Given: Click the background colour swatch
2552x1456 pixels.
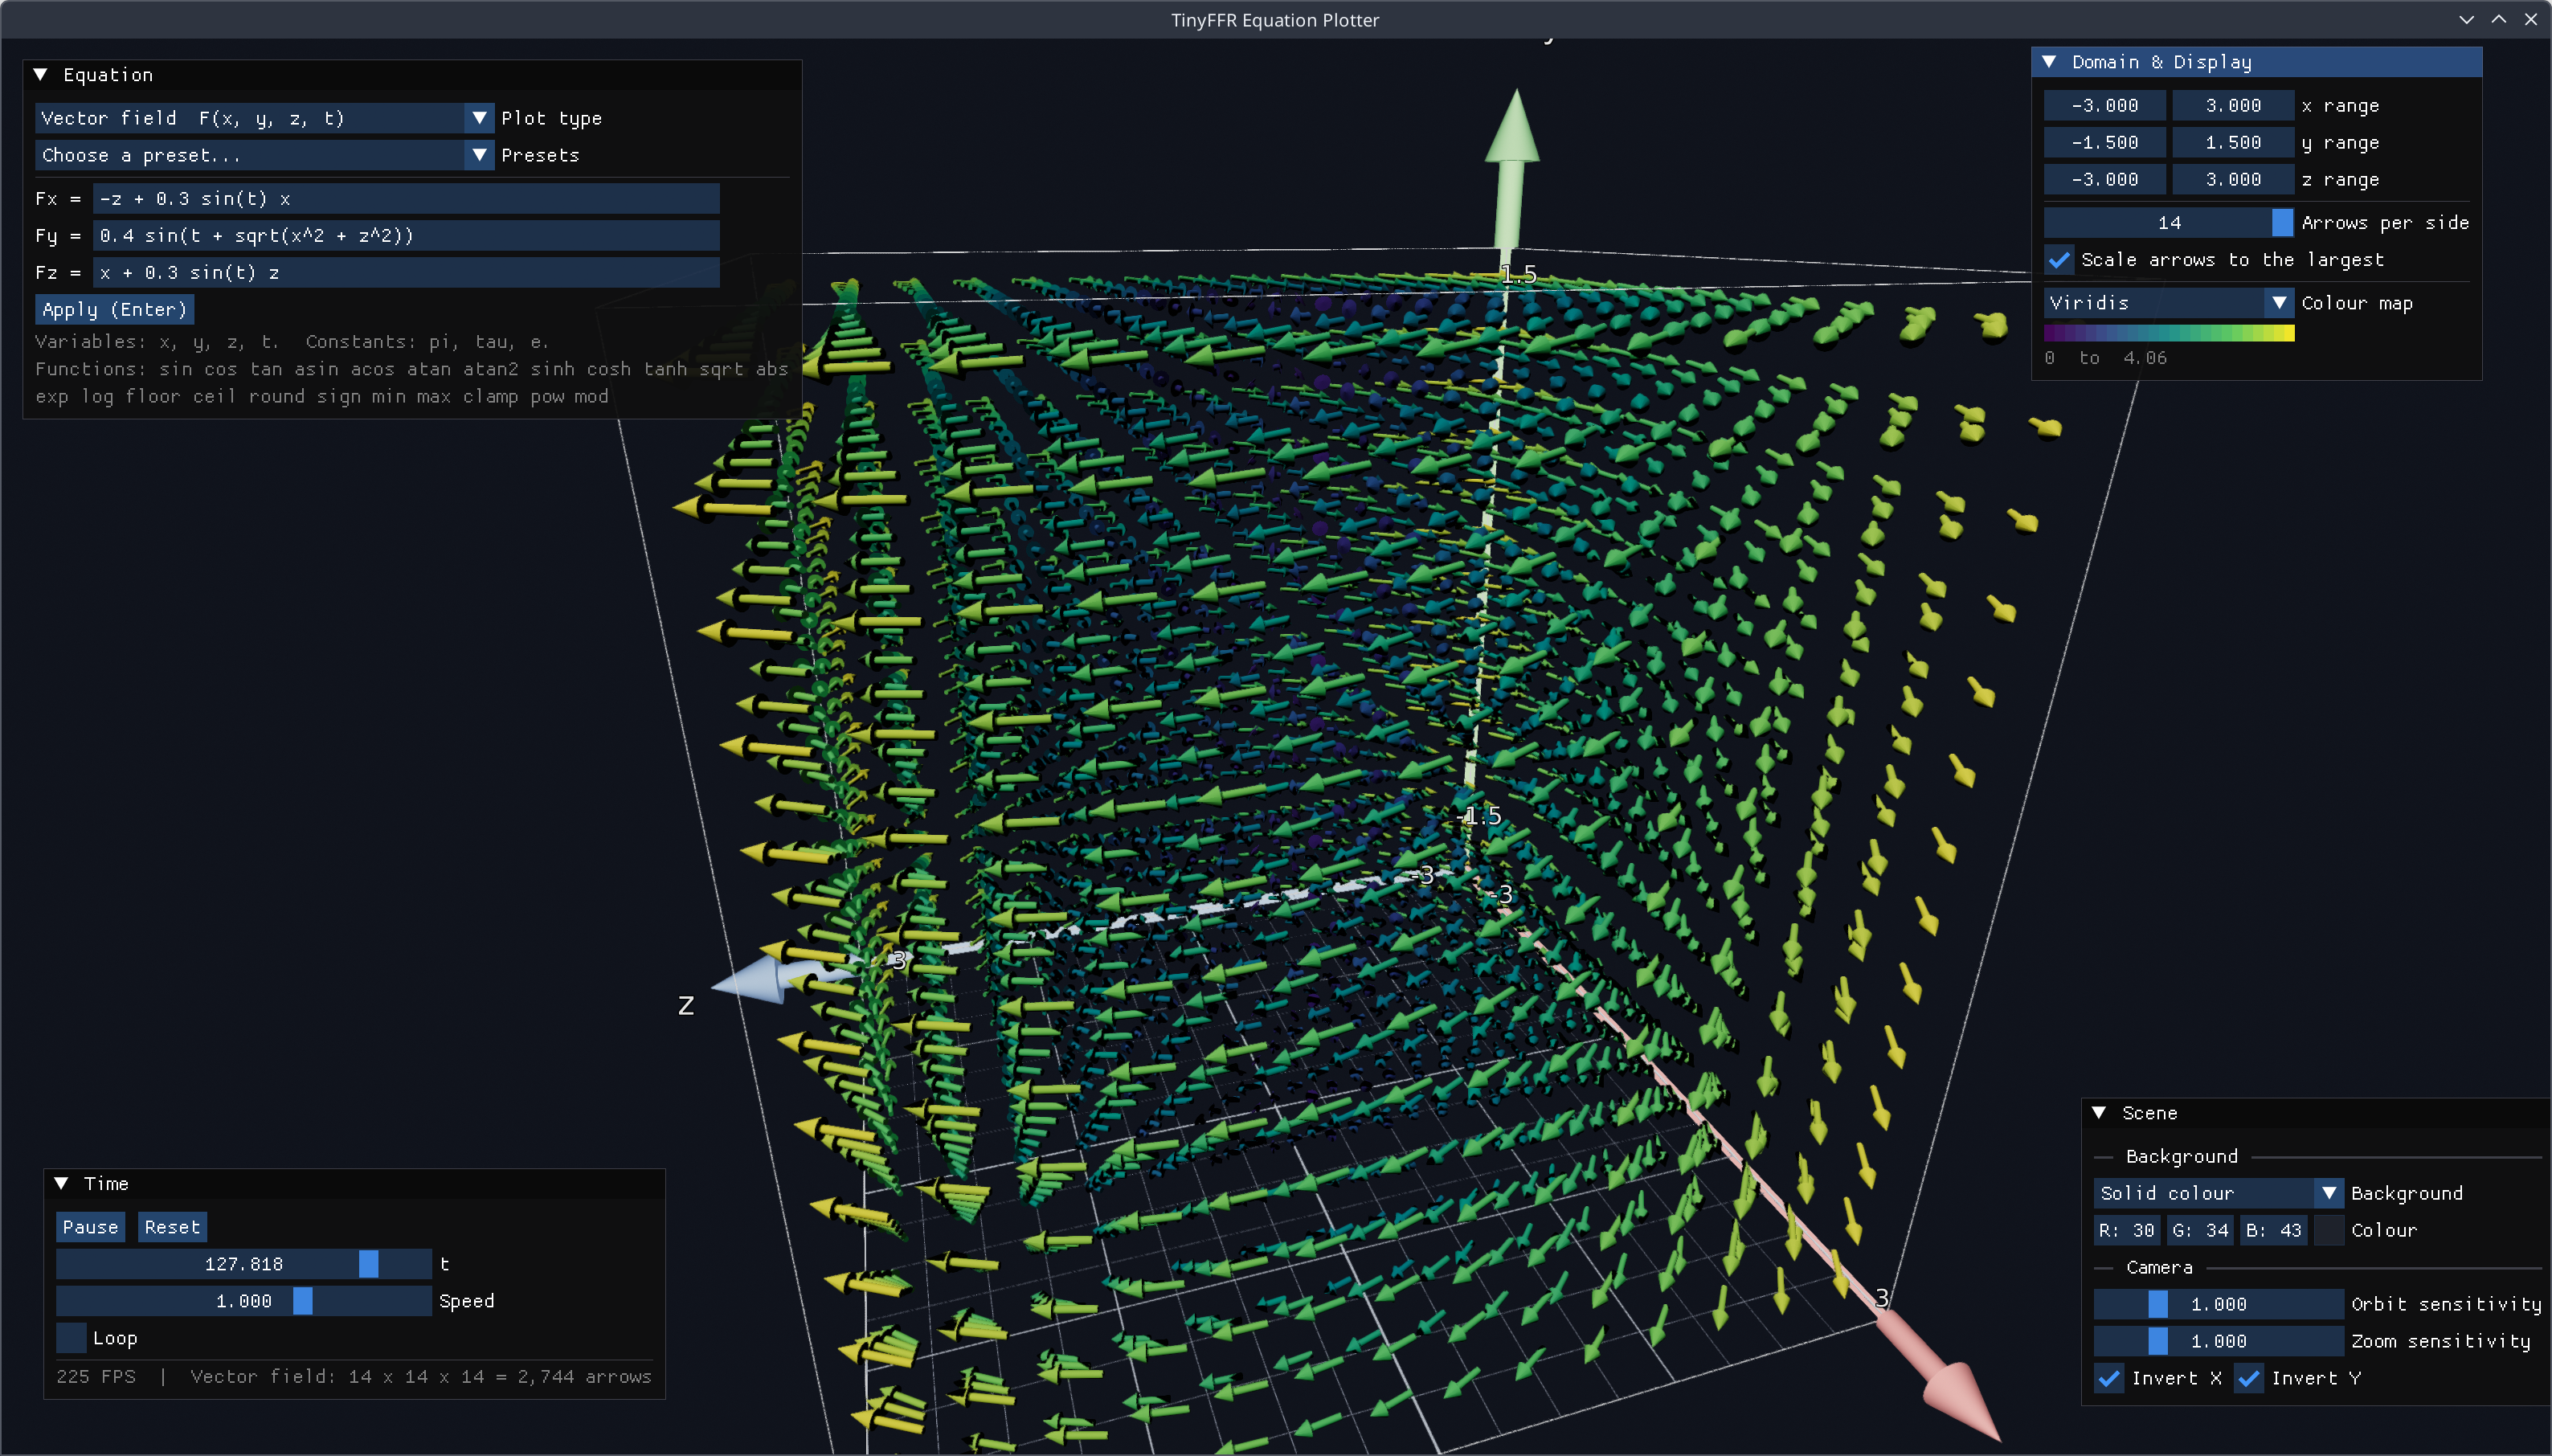Looking at the screenshot, I should pos(2329,1230).
